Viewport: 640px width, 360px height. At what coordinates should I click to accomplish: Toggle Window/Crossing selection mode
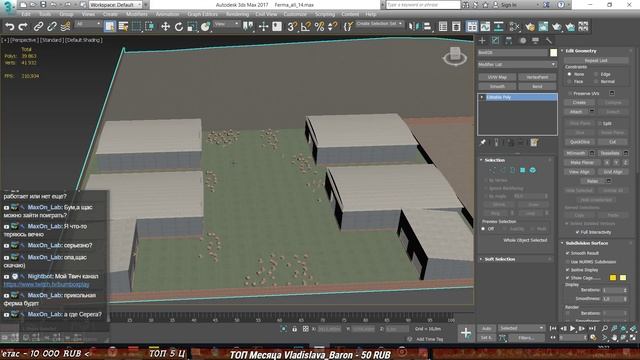[x=150, y=27]
